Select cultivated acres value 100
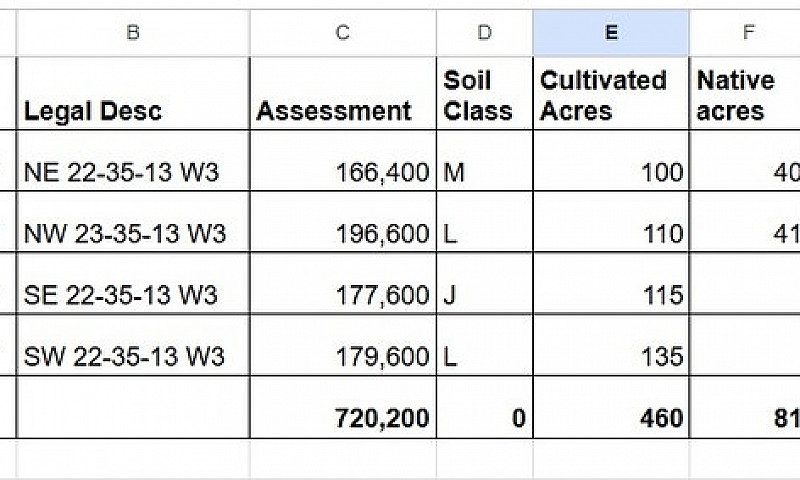Screen dimensions: 800x480 (x=611, y=161)
